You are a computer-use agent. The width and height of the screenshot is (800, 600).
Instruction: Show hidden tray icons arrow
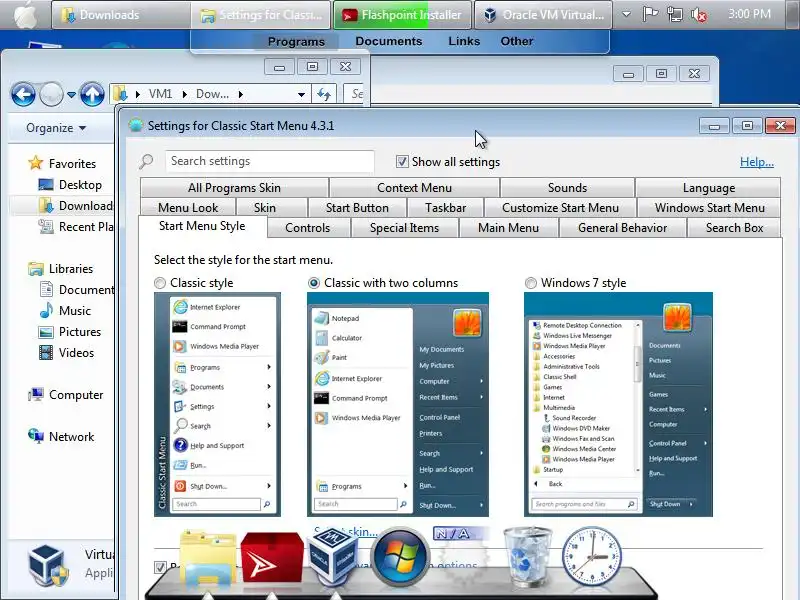click(626, 14)
